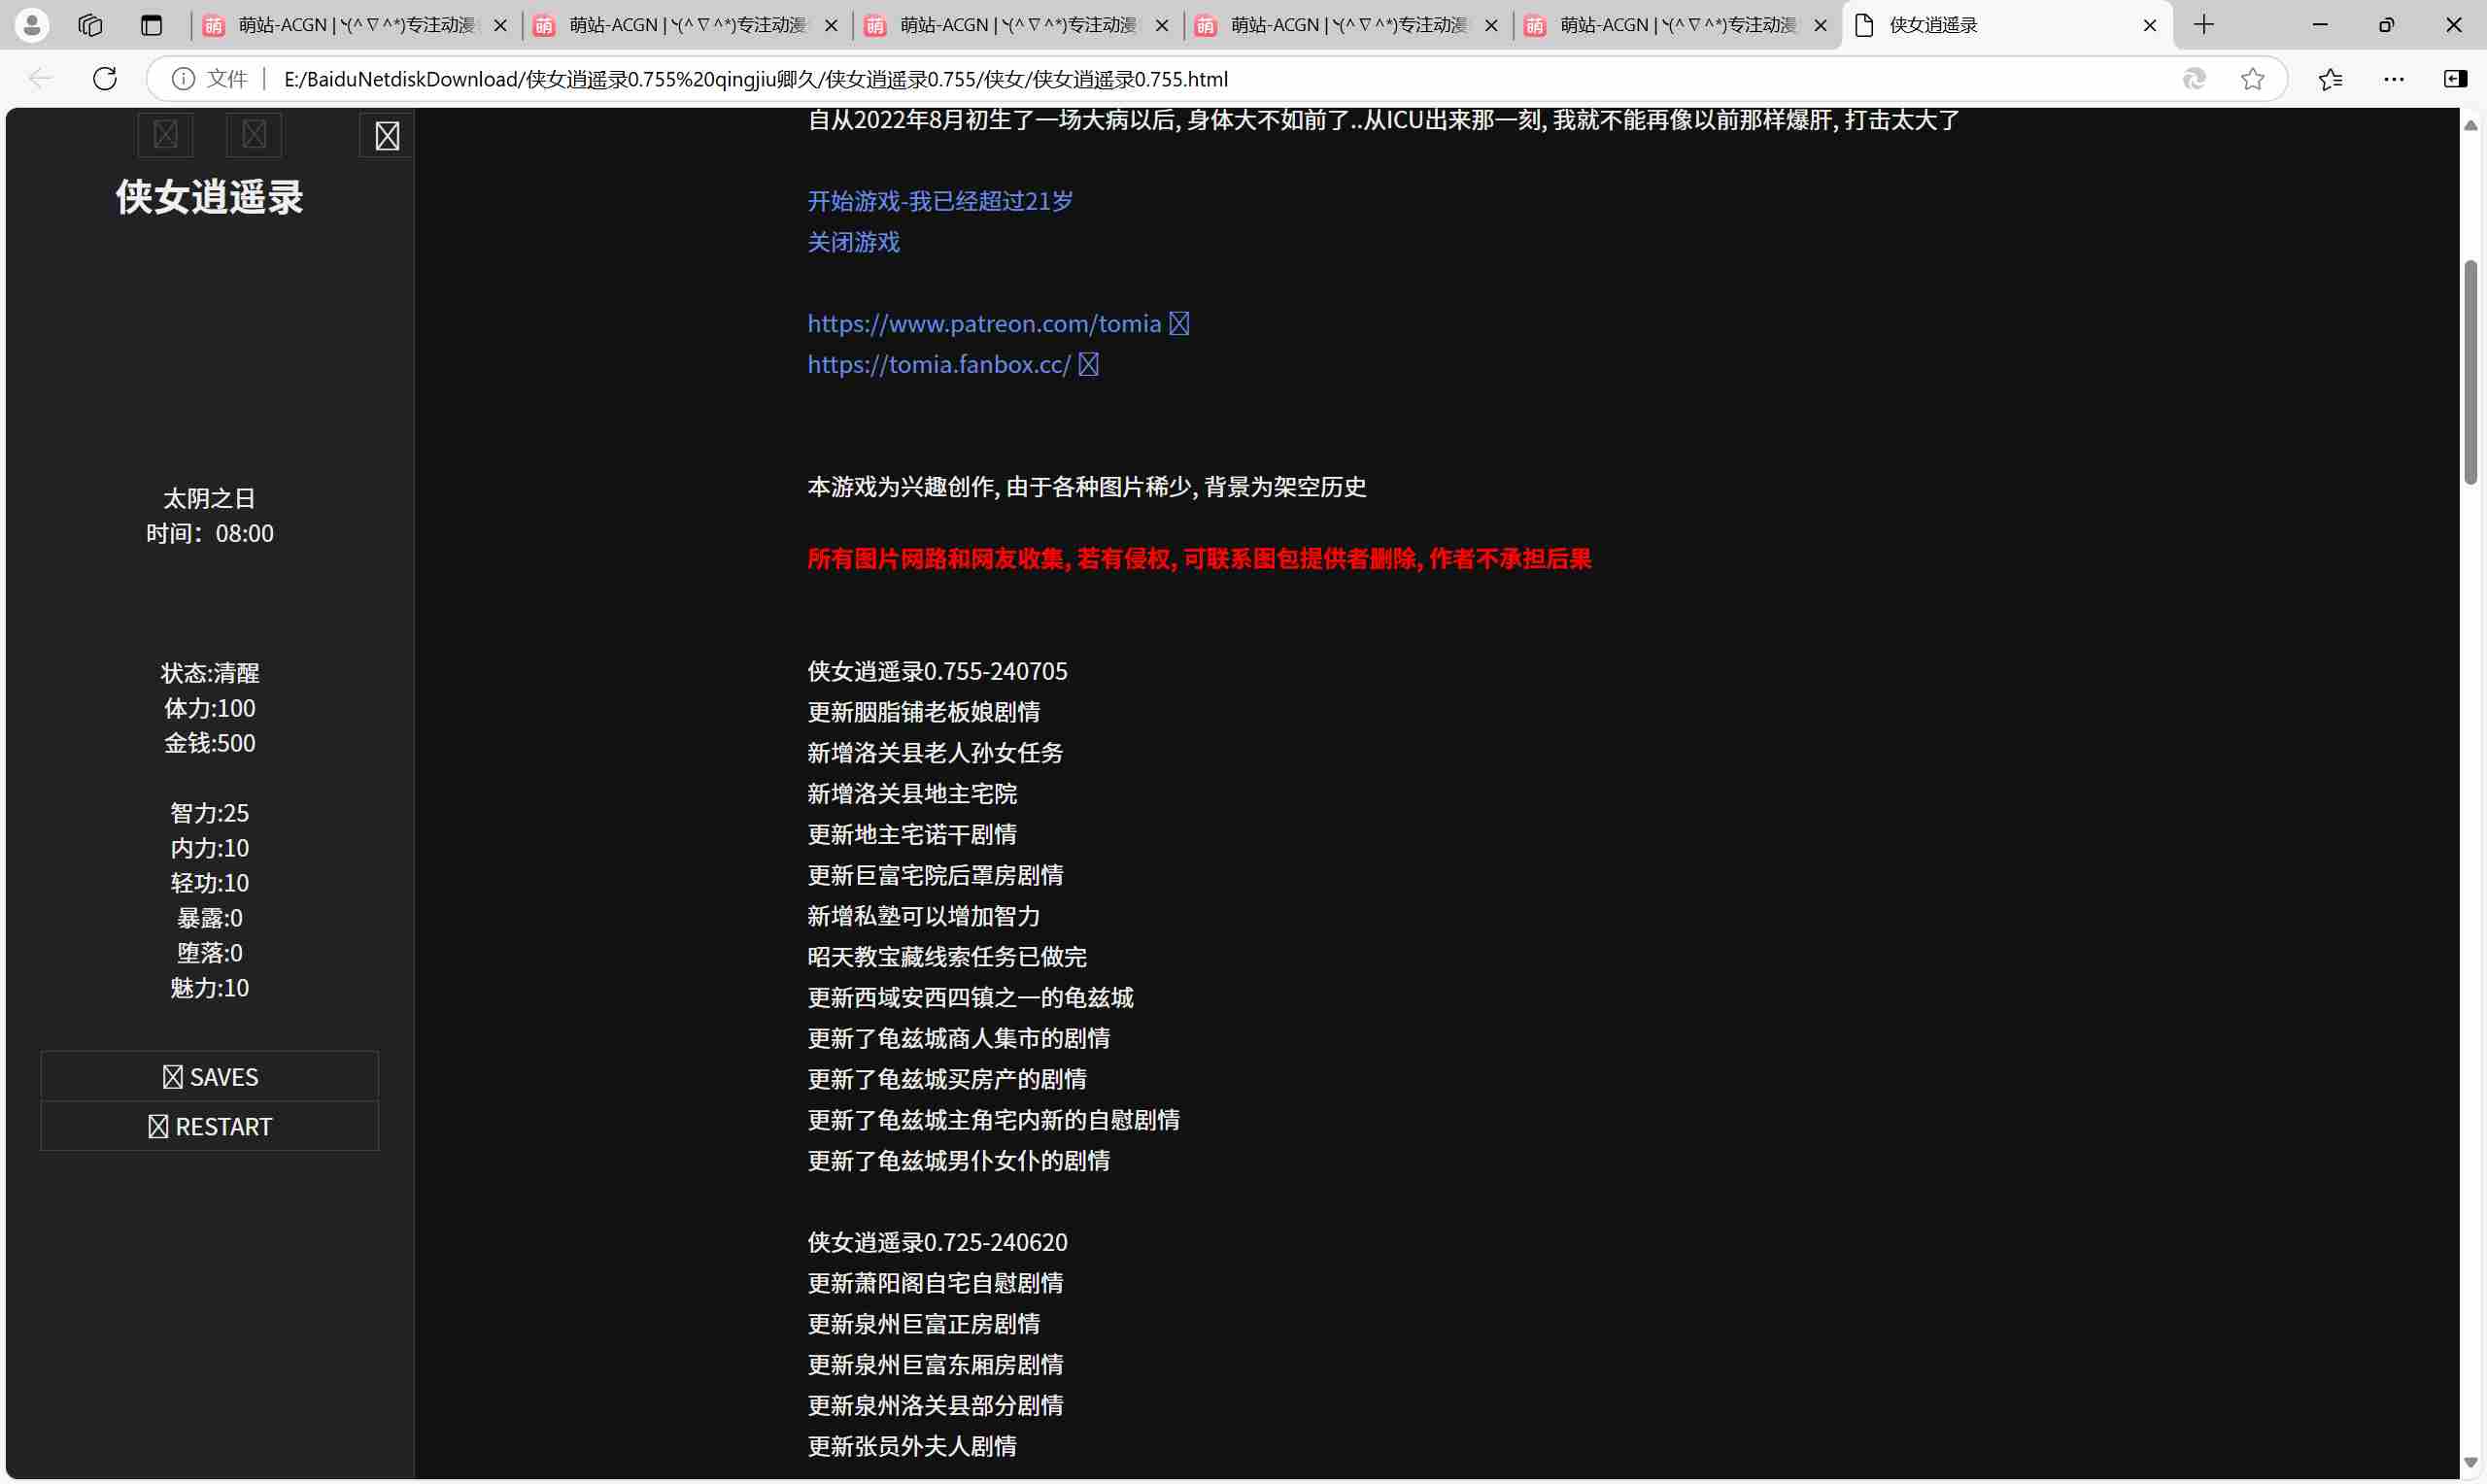
Task: Click the browser profile avatar
Action: (31, 24)
